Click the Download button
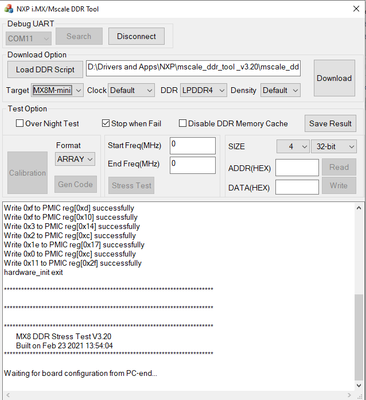 334,78
